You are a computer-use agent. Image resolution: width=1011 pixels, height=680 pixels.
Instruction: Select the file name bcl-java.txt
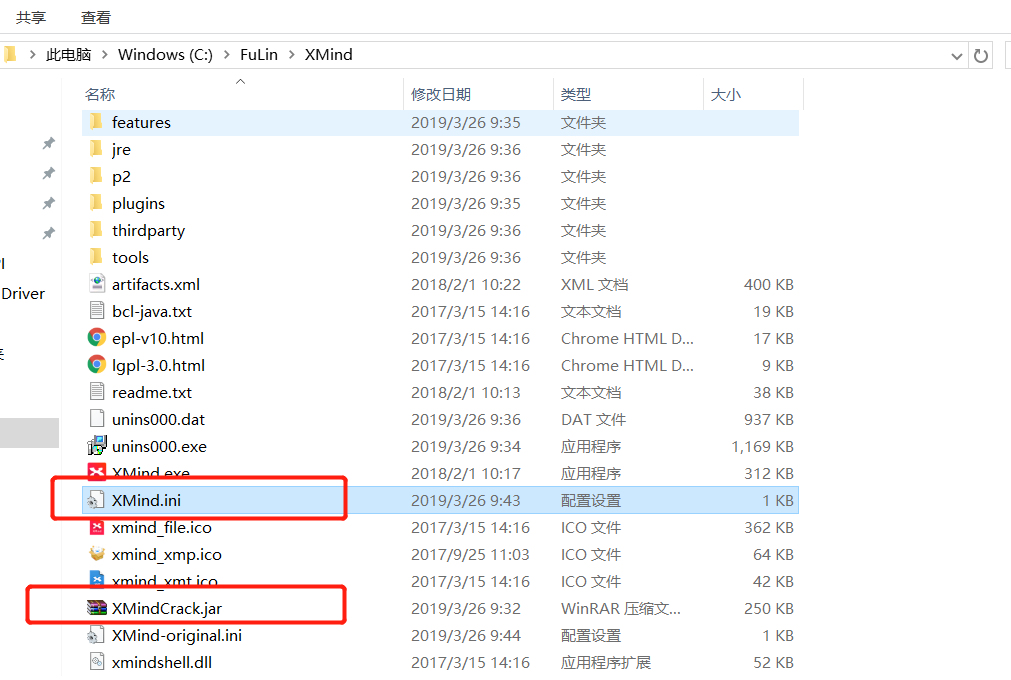pyautogui.click(x=152, y=311)
